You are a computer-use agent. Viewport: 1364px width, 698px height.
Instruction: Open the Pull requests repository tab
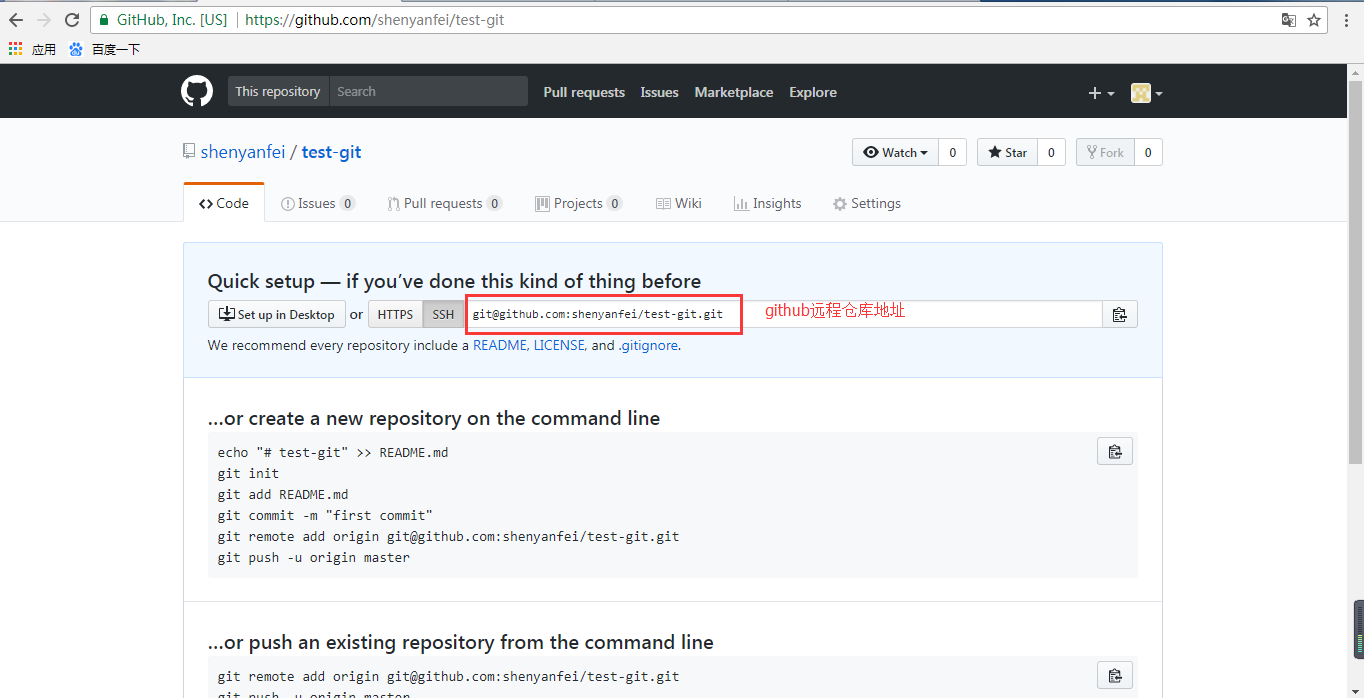[x=445, y=203]
